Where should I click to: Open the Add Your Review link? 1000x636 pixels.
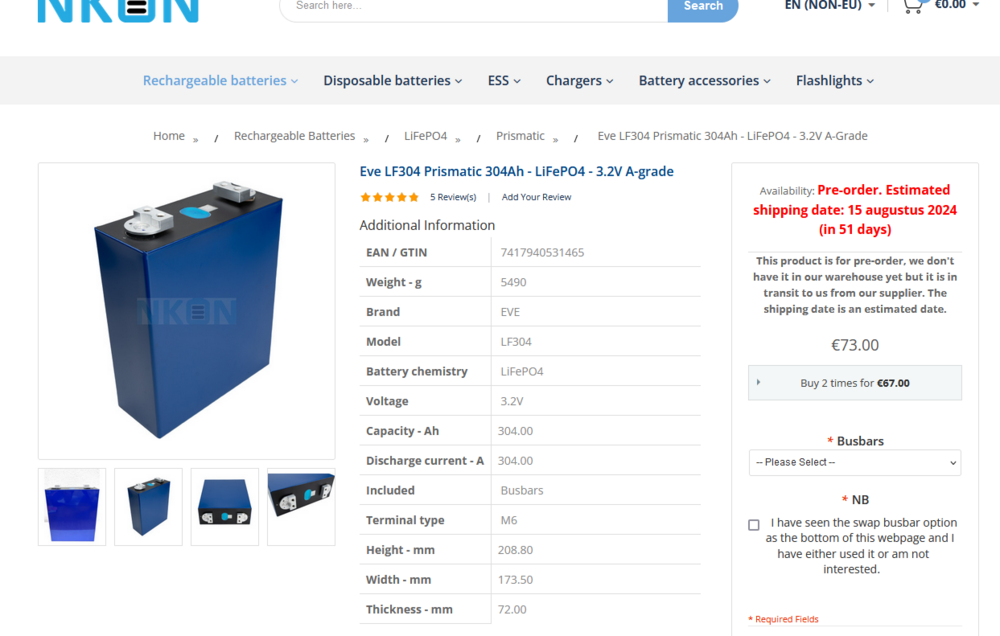pyautogui.click(x=536, y=197)
